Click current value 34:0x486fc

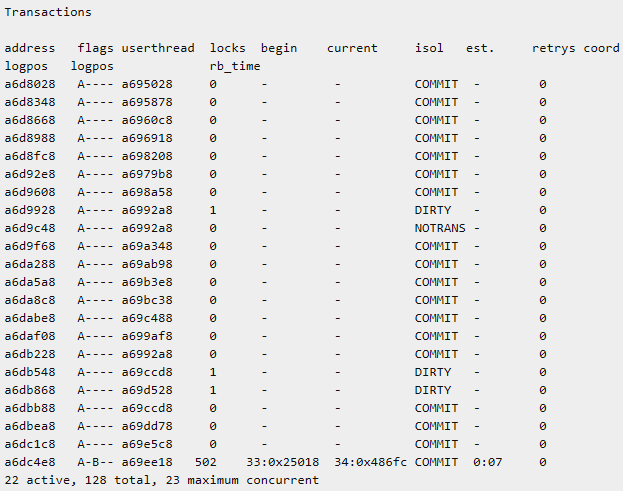pos(370,462)
